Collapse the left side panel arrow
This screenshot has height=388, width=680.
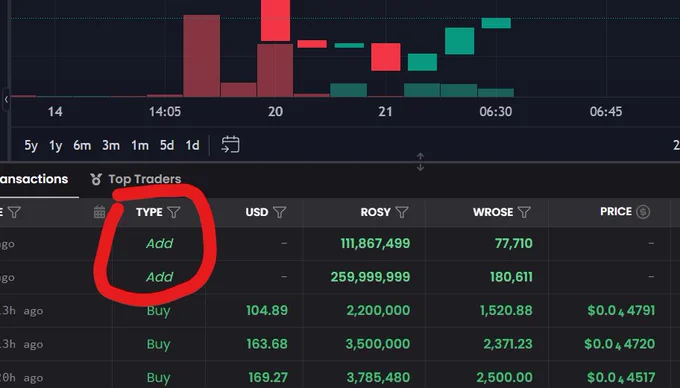[x=6, y=99]
